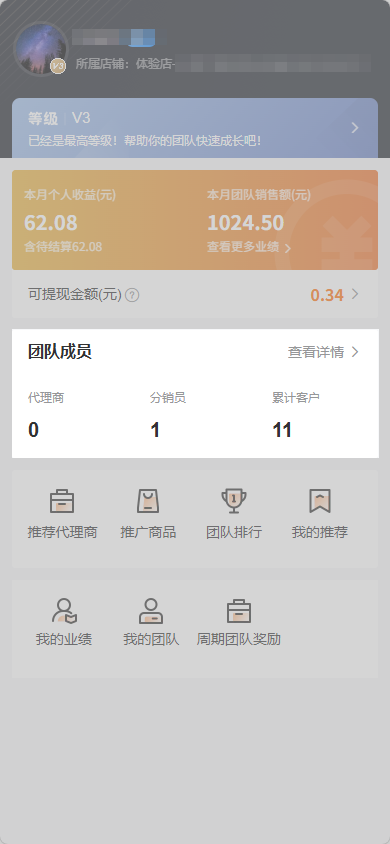This screenshot has height=844, width=390.
Task: Expand the 等级 V3 card chevron
Action: tap(354, 128)
